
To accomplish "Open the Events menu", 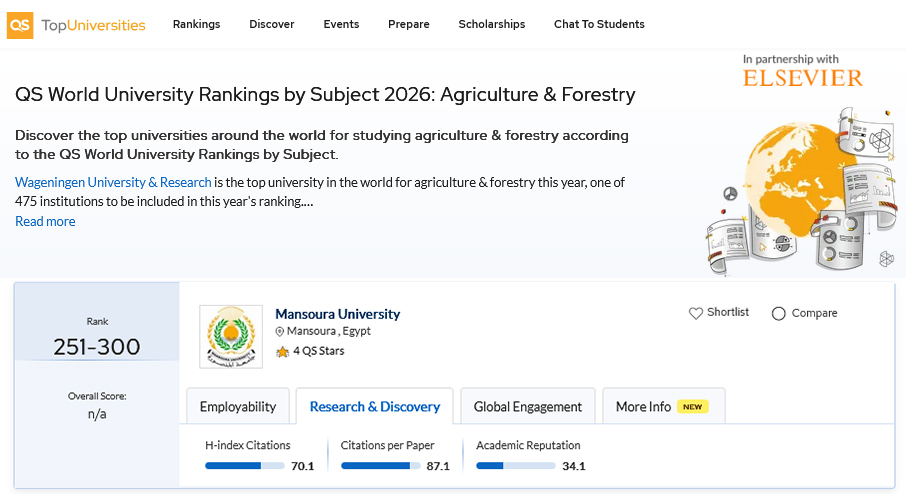I will (341, 24).
